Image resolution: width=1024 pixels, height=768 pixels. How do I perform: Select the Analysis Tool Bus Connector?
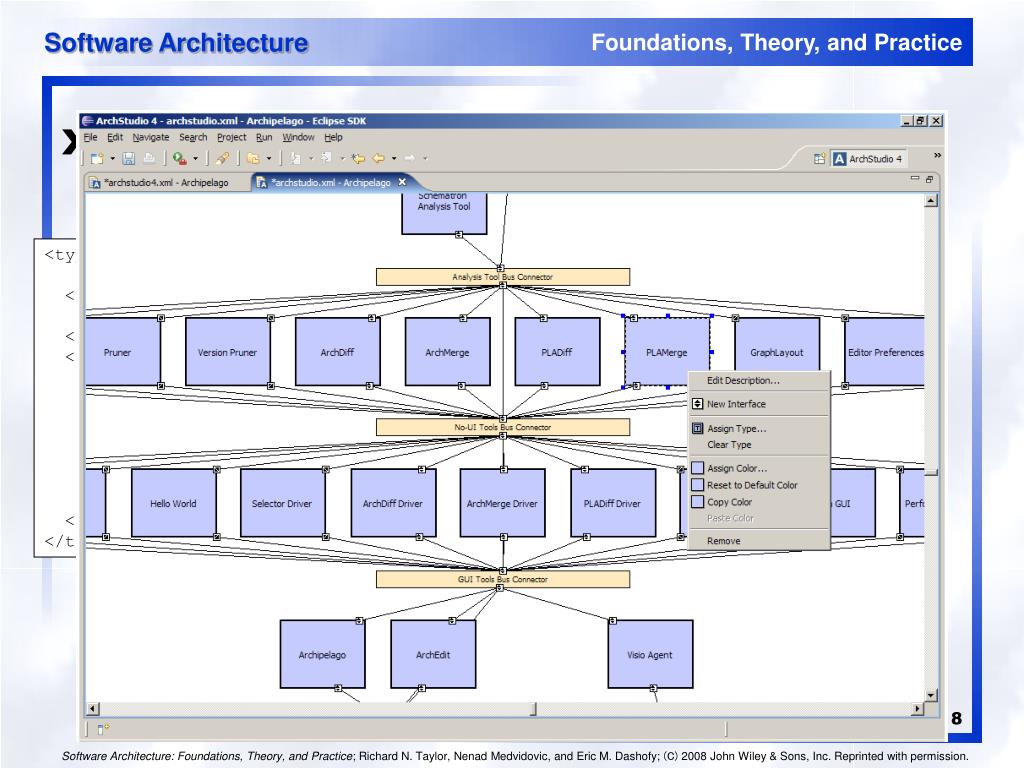[503, 277]
